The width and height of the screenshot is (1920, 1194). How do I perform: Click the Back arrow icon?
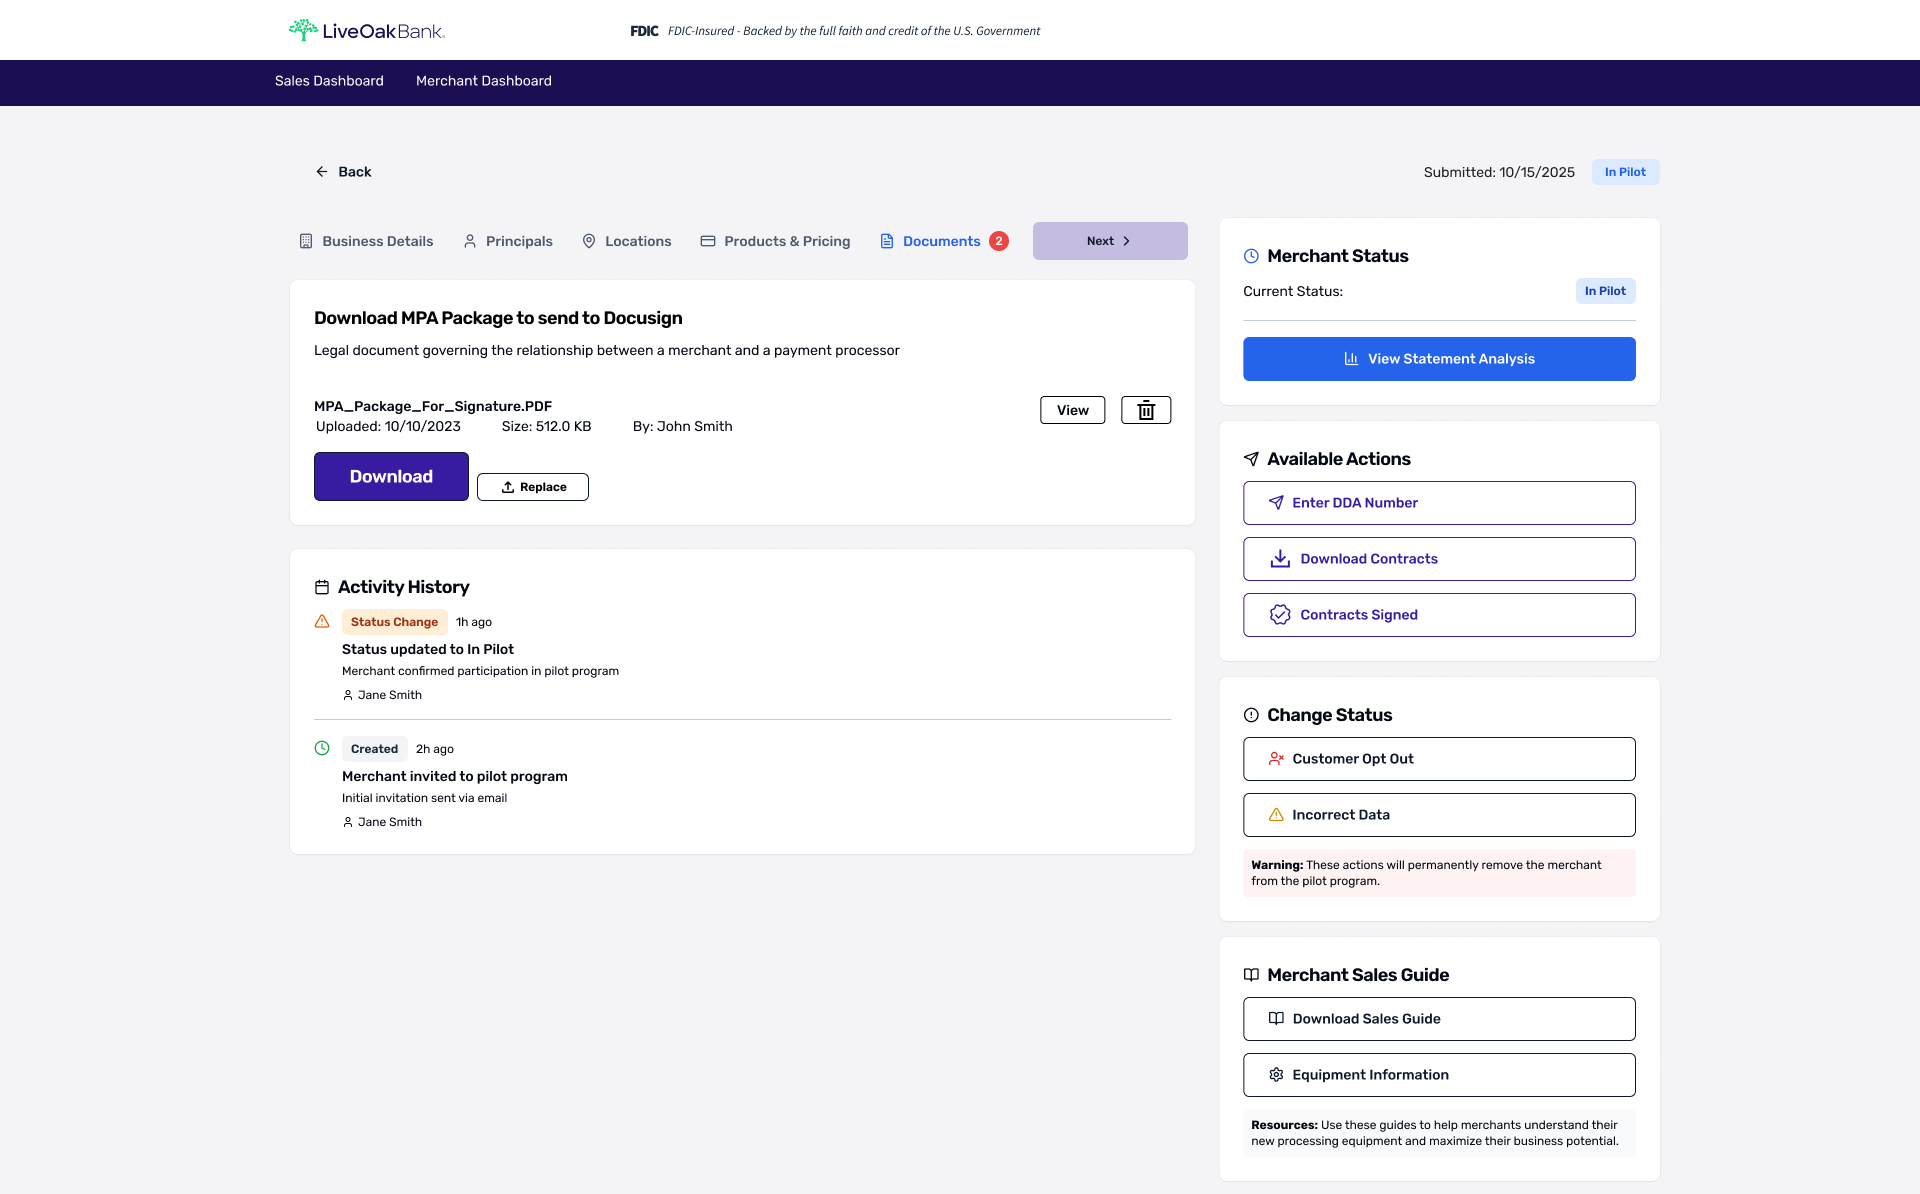pyautogui.click(x=322, y=172)
